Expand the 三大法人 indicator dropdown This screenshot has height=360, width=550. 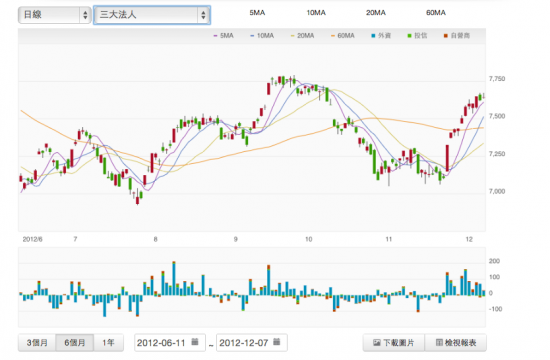[152, 15]
